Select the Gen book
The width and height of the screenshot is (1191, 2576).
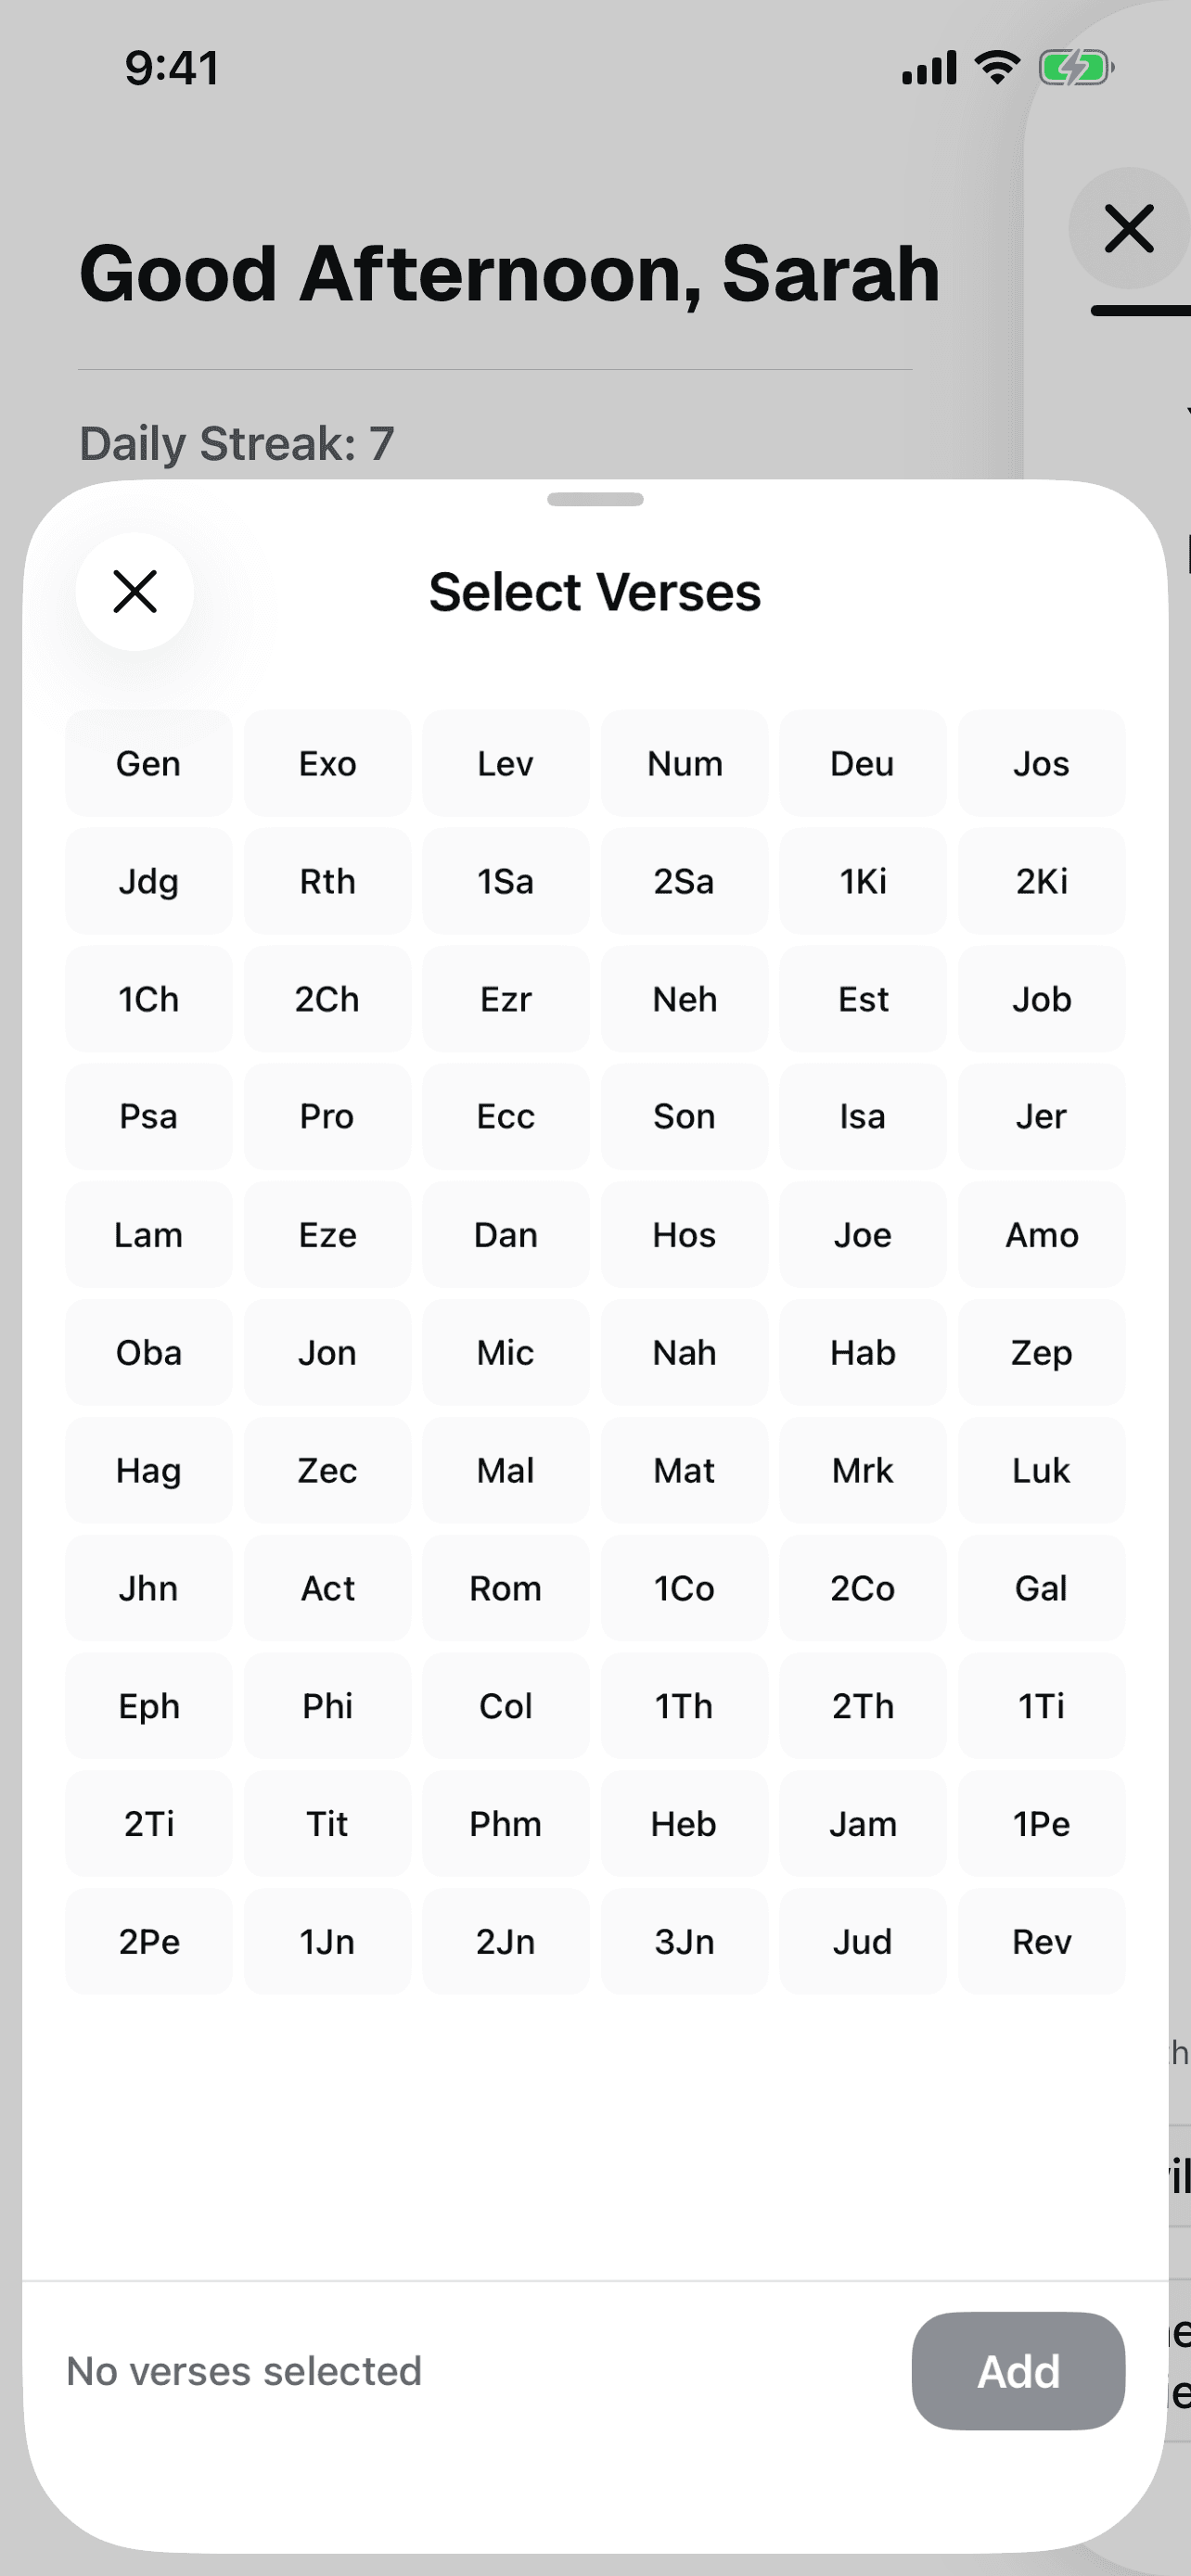tap(149, 764)
